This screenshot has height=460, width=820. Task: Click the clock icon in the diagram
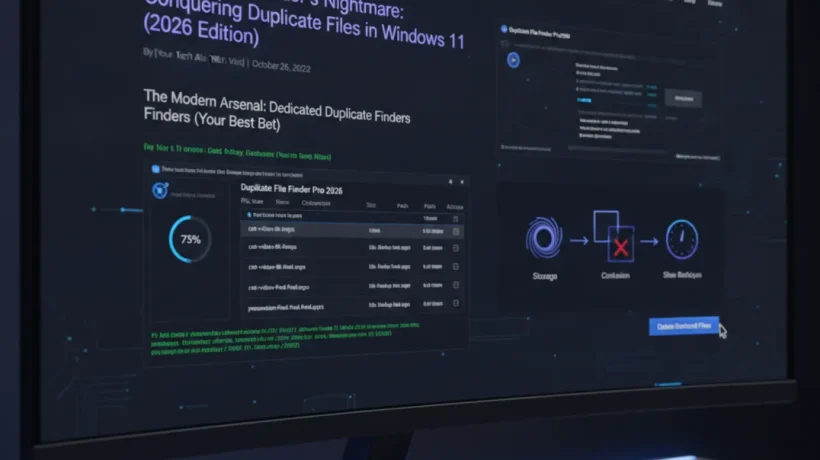click(682, 239)
